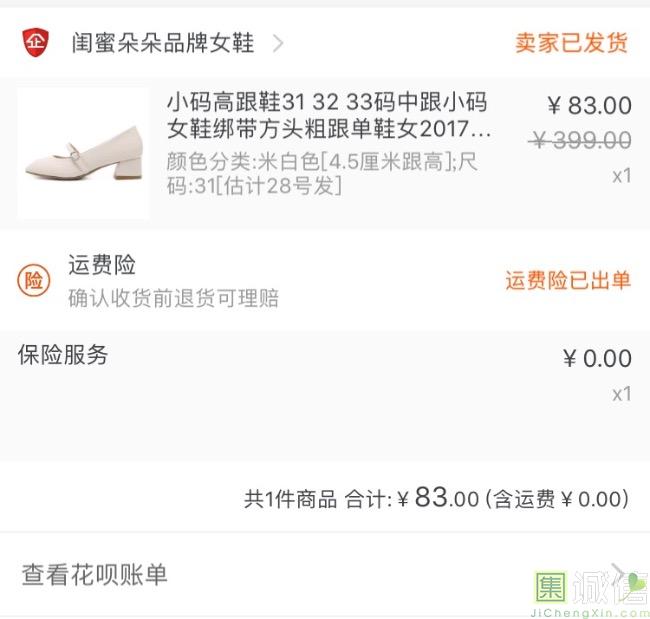Click the red enterprise shield badge icon

click(35, 43)
